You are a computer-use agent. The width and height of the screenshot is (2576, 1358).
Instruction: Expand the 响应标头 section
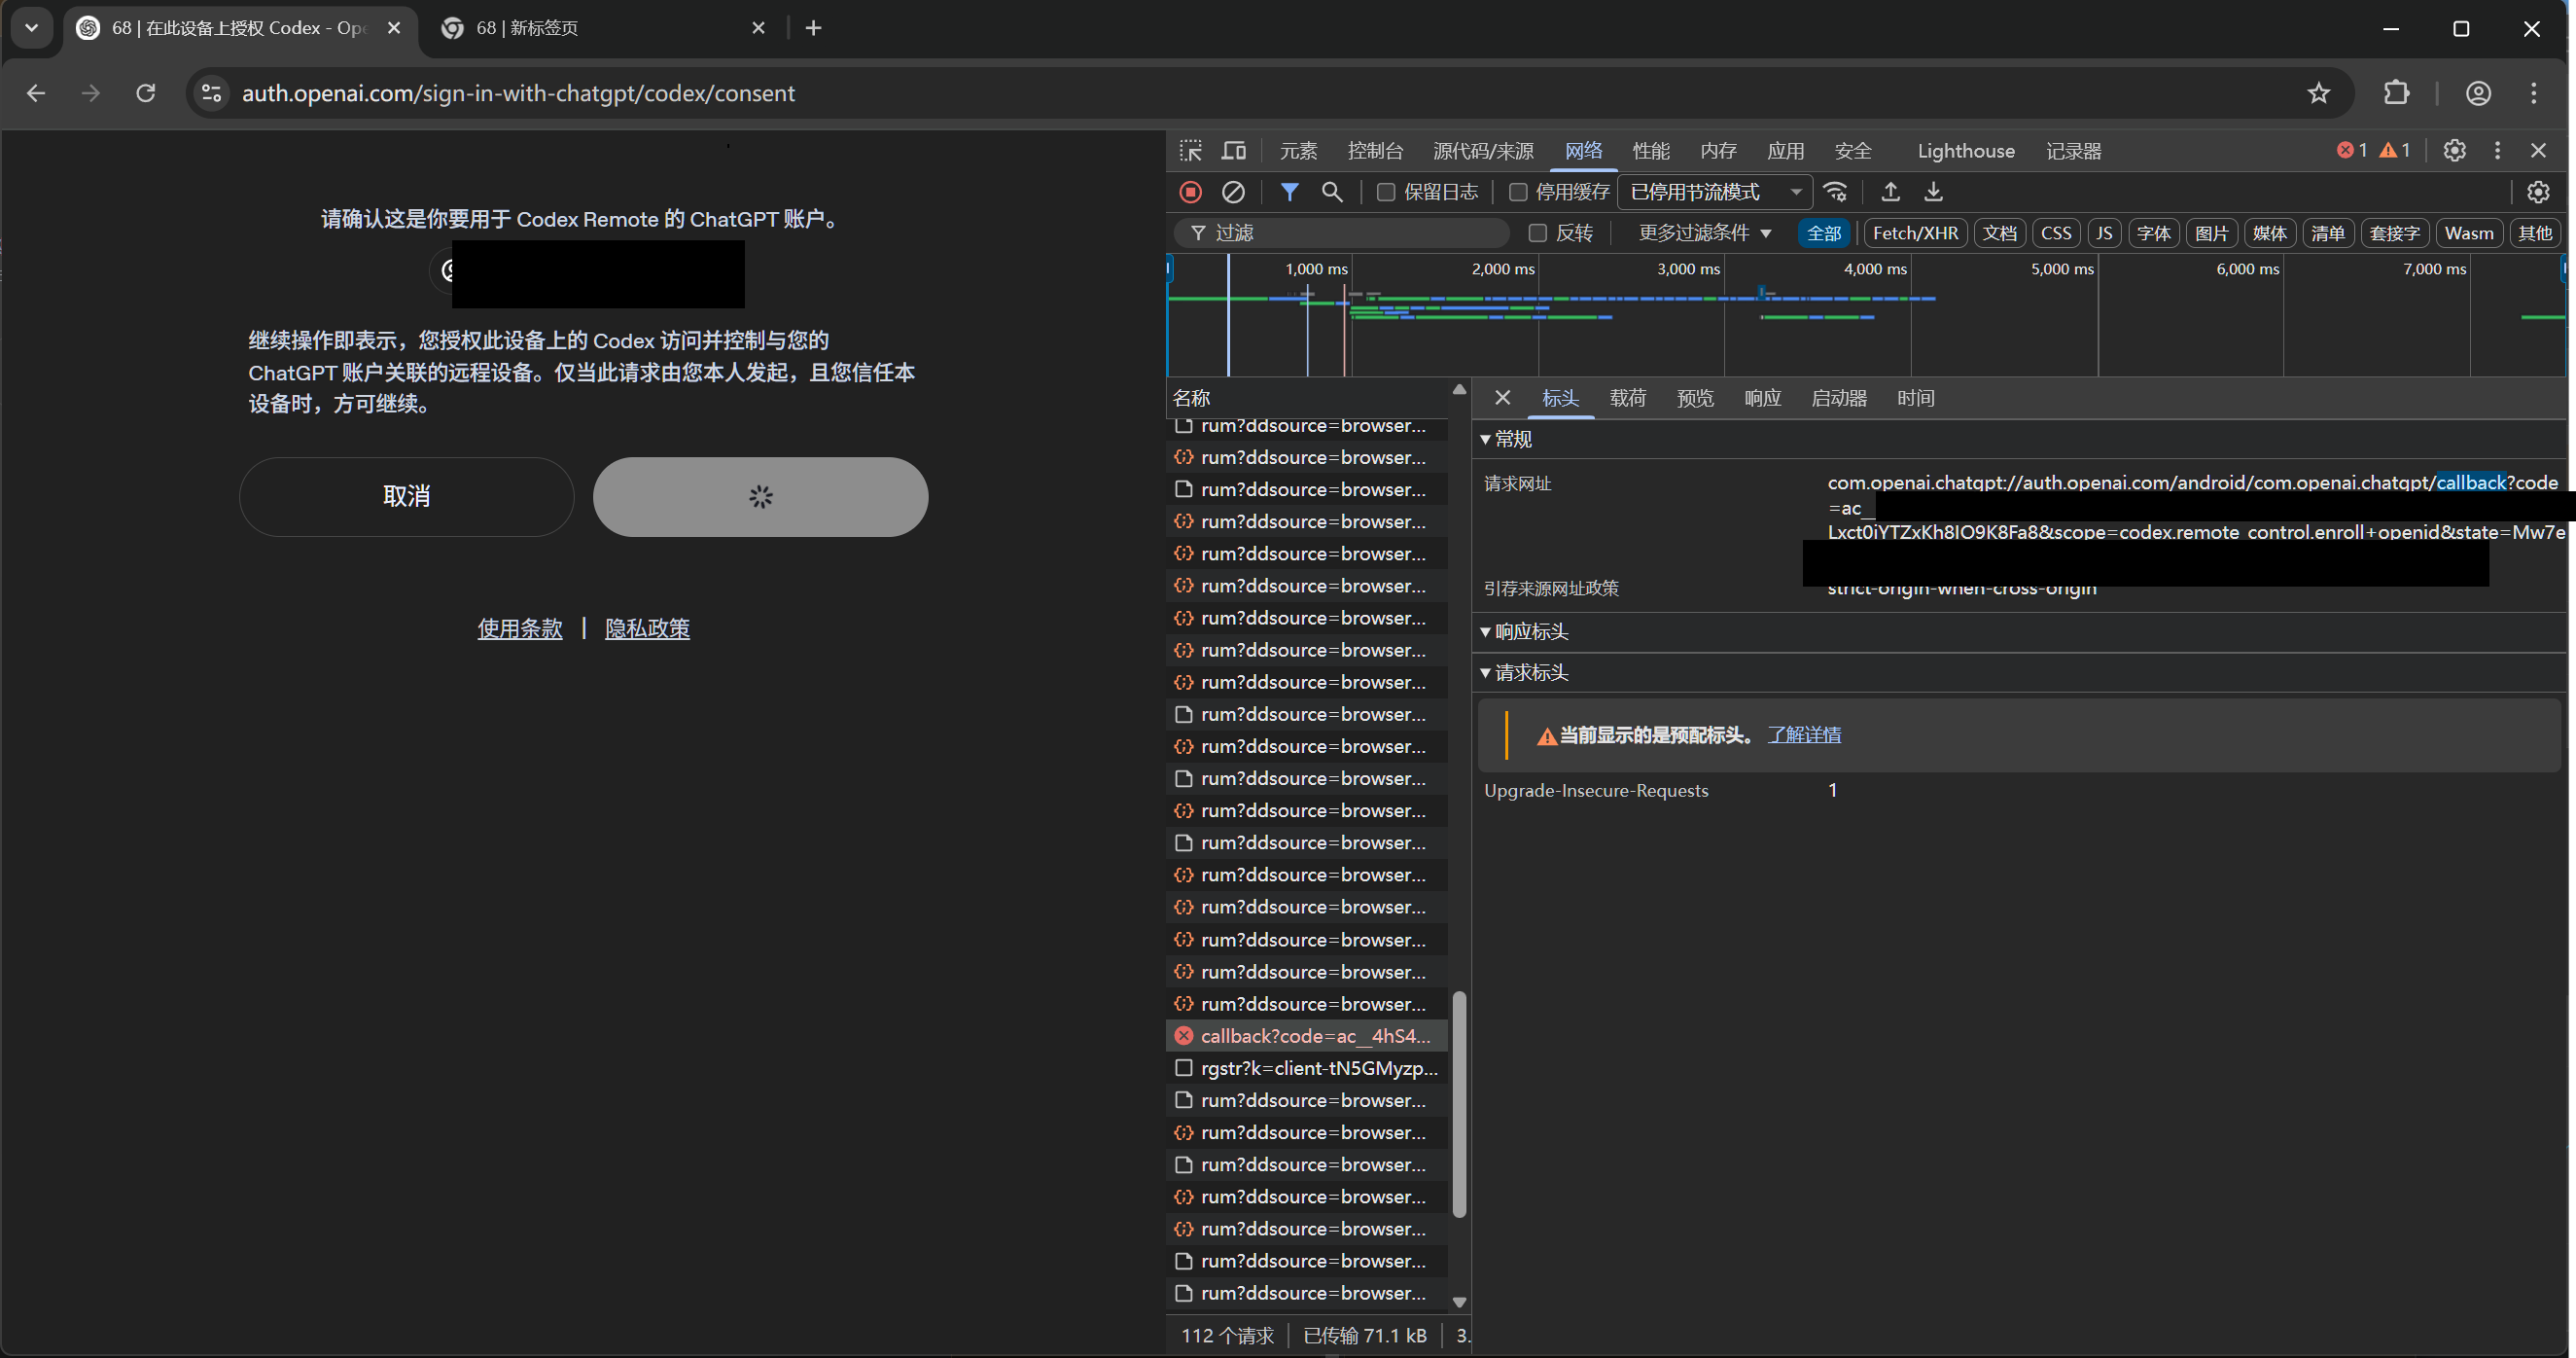pos(1524,632)
